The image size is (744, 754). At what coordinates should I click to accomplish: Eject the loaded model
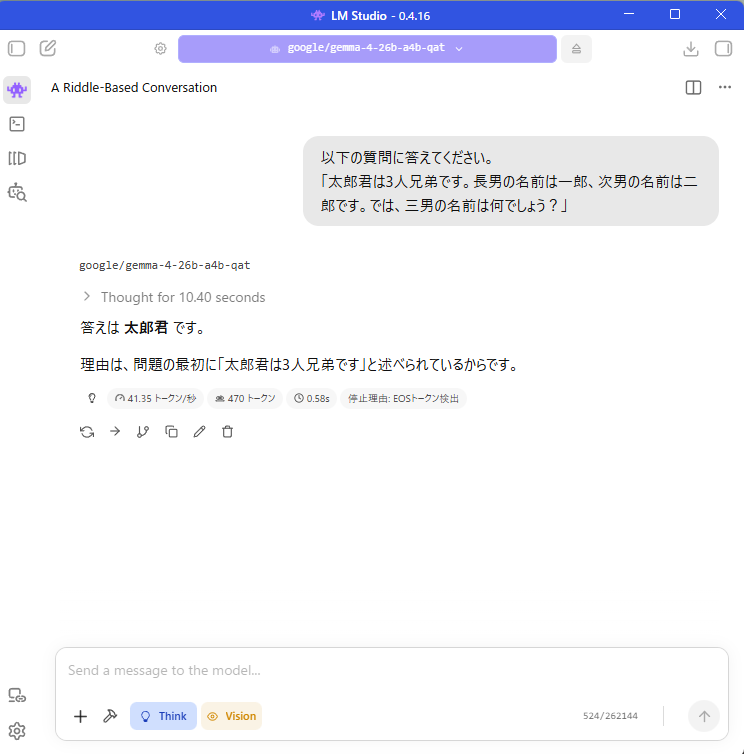pyautogui.click(x=576, y=49)
